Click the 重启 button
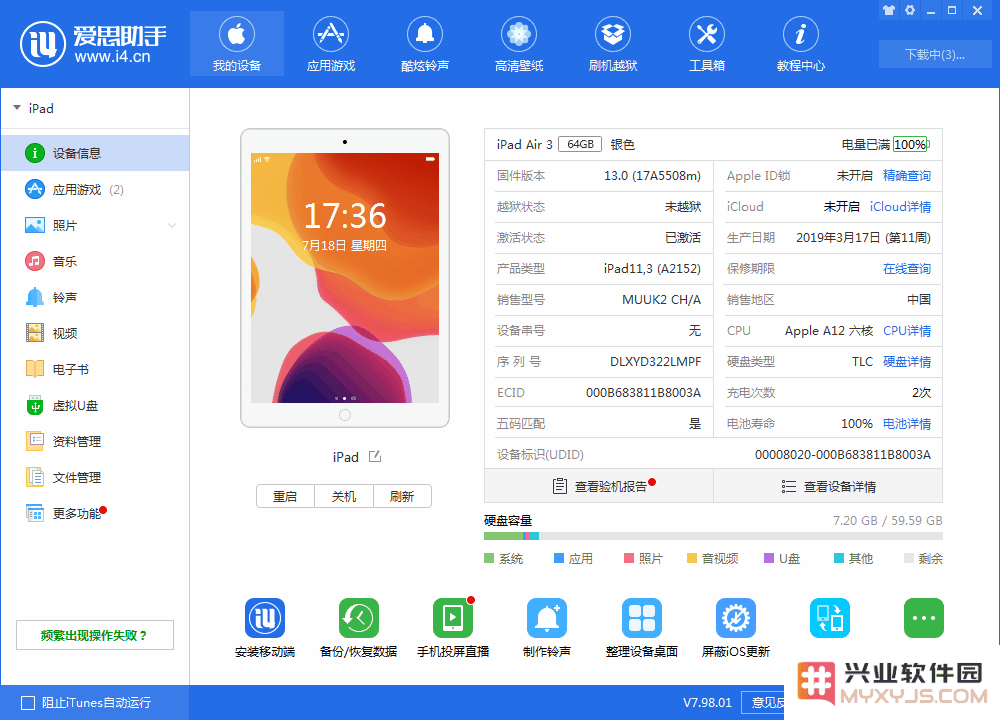 coord(285,496)
